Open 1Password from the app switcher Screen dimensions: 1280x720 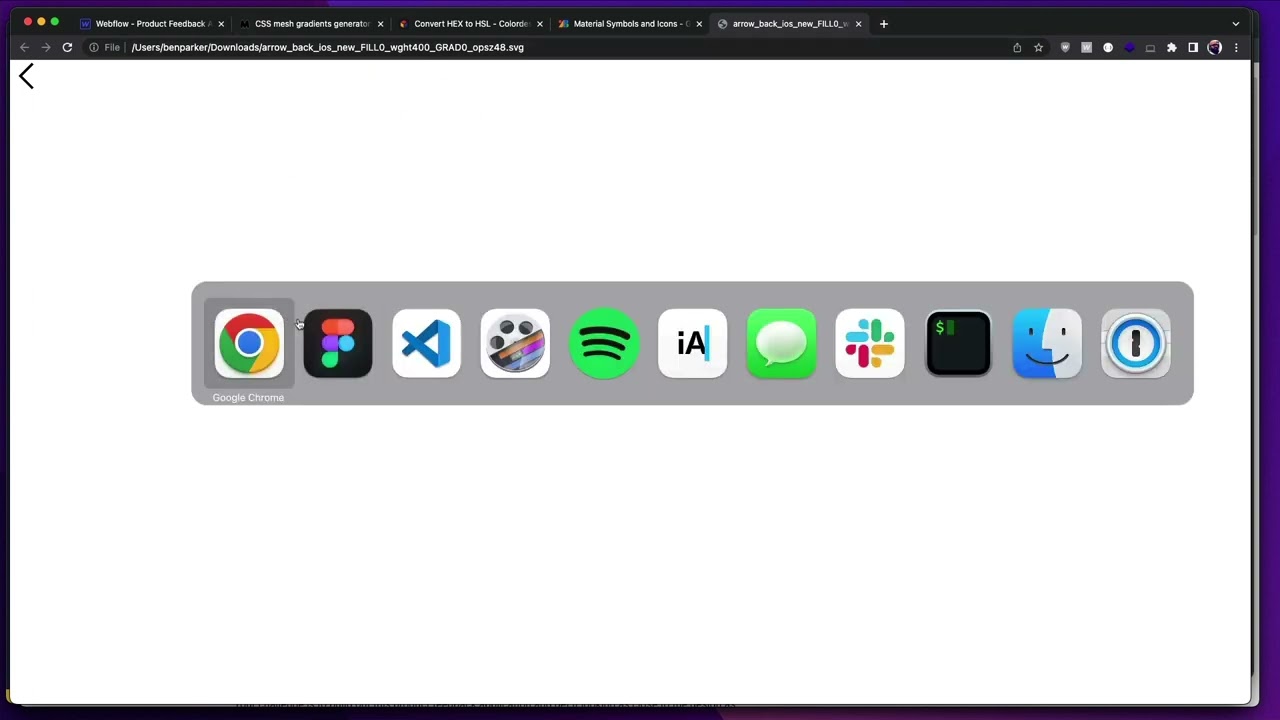tap(1136, 344)
